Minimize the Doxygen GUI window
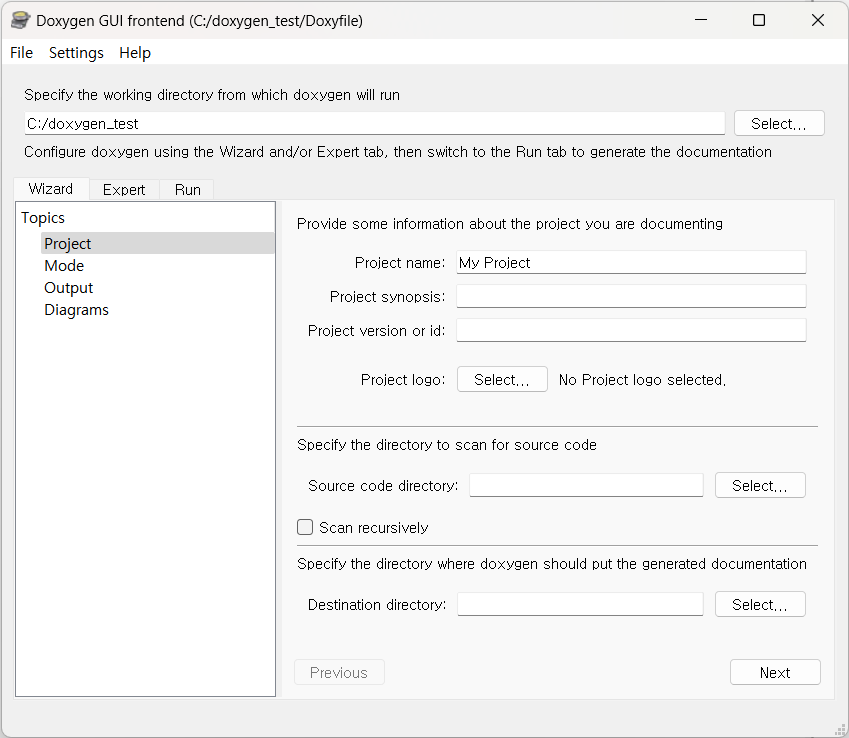 click(701, 20)
